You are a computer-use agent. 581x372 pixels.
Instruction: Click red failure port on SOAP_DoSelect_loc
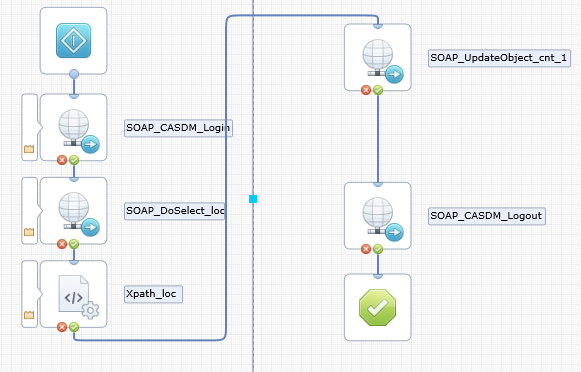[62, 244]
